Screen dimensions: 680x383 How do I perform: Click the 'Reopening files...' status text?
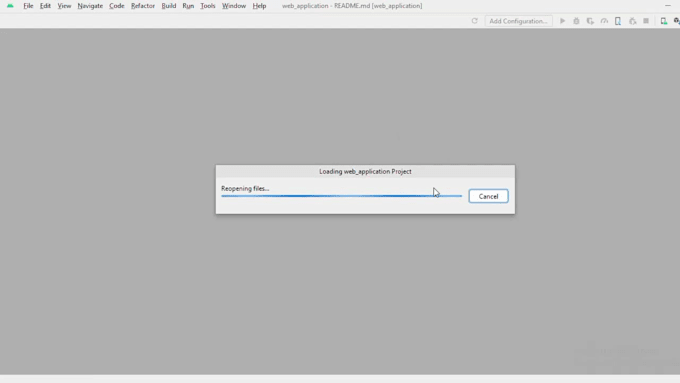pos(245,188)
